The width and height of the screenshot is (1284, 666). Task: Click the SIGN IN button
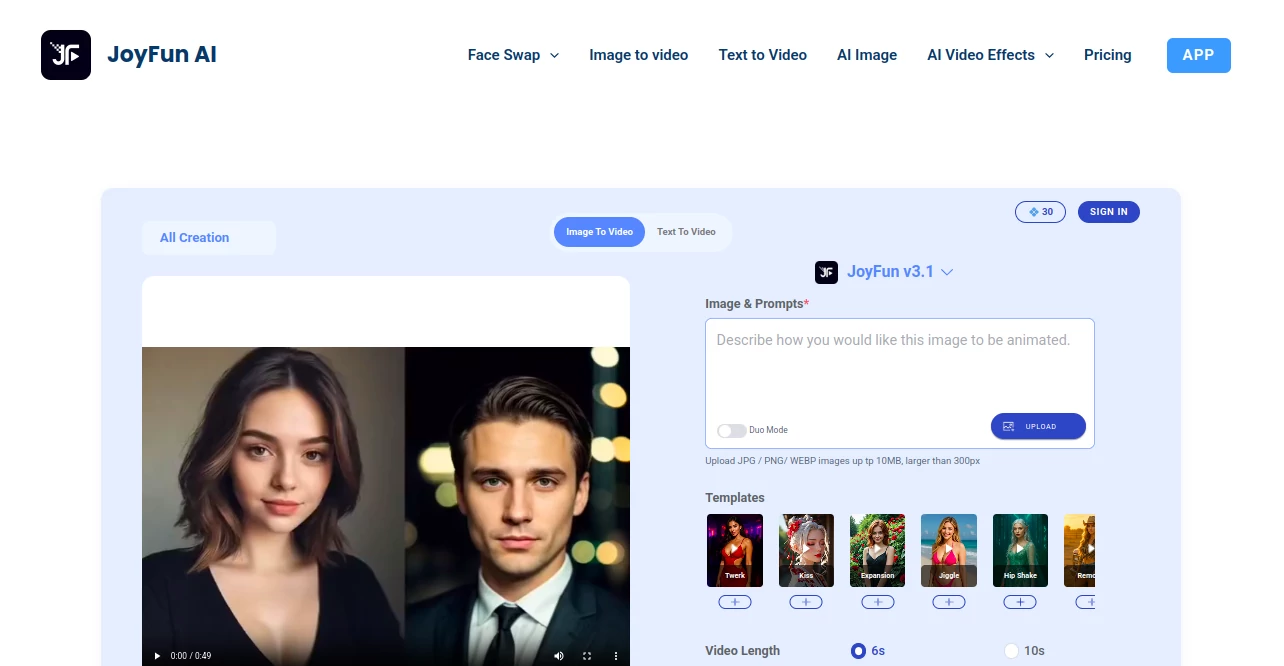1108,211
